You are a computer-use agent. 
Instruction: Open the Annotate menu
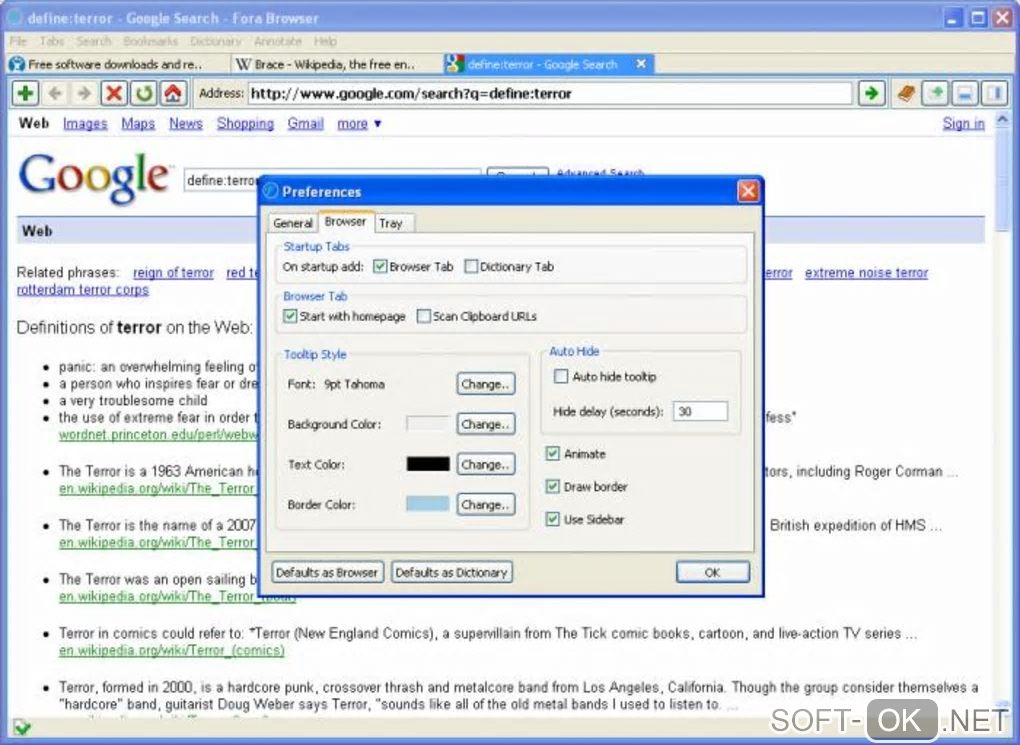click(x=278, y=41)
